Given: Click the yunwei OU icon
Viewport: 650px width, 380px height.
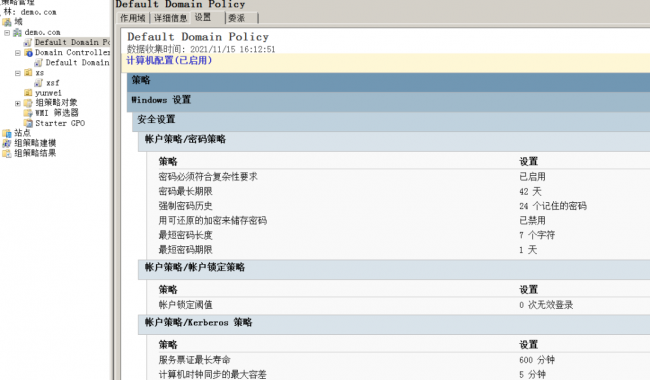Looking at the screenshot, I should [x=28, y=93].
